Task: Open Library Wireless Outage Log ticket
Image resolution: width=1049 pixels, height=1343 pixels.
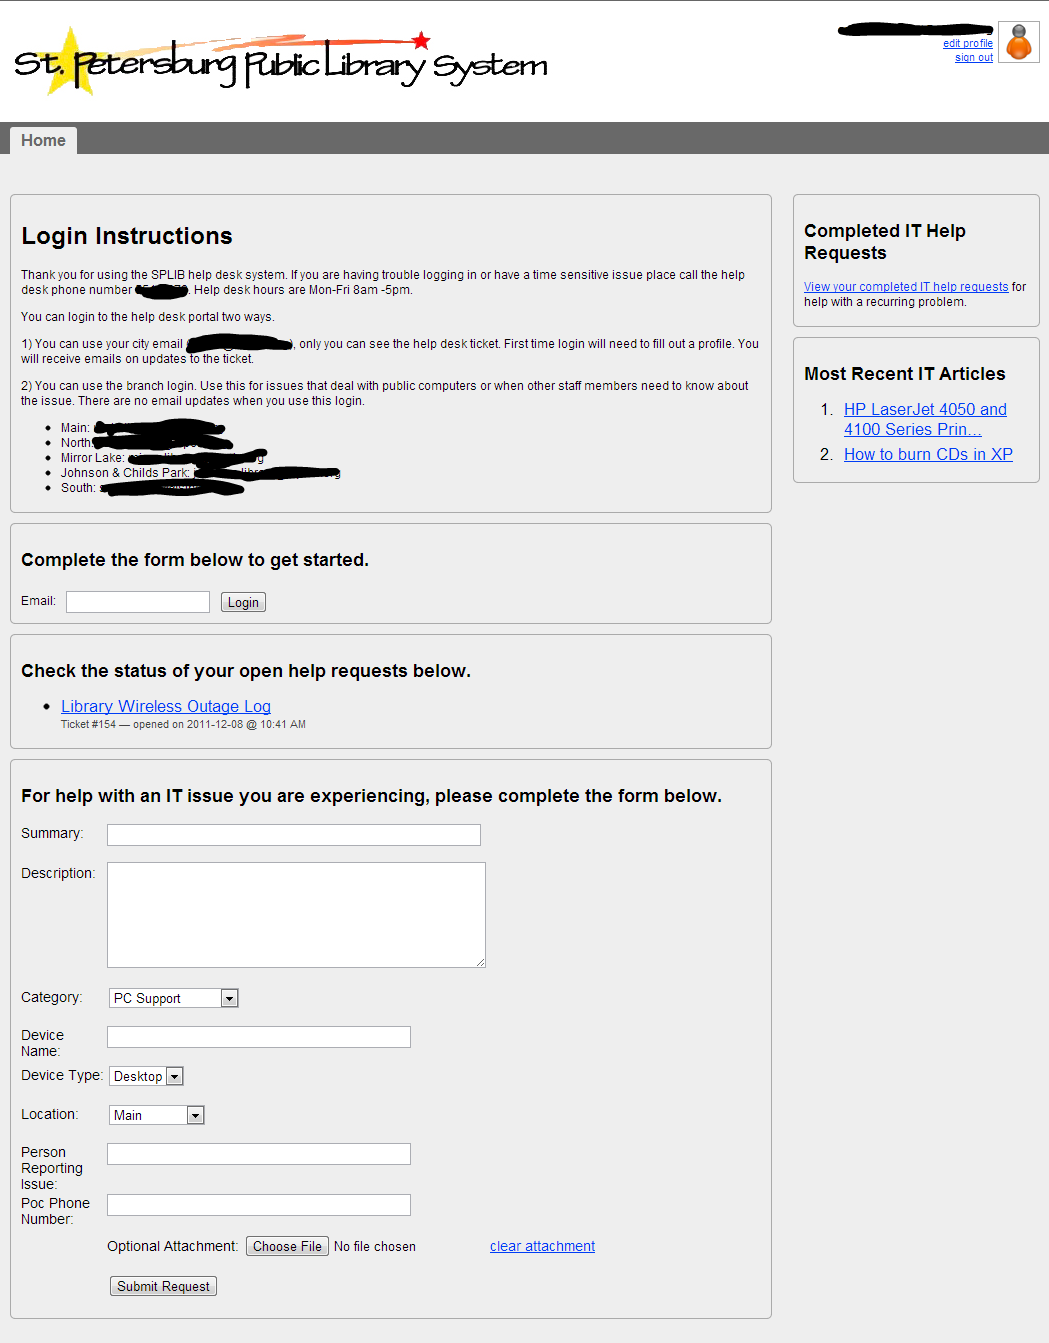Action: (x=166, y=706)
